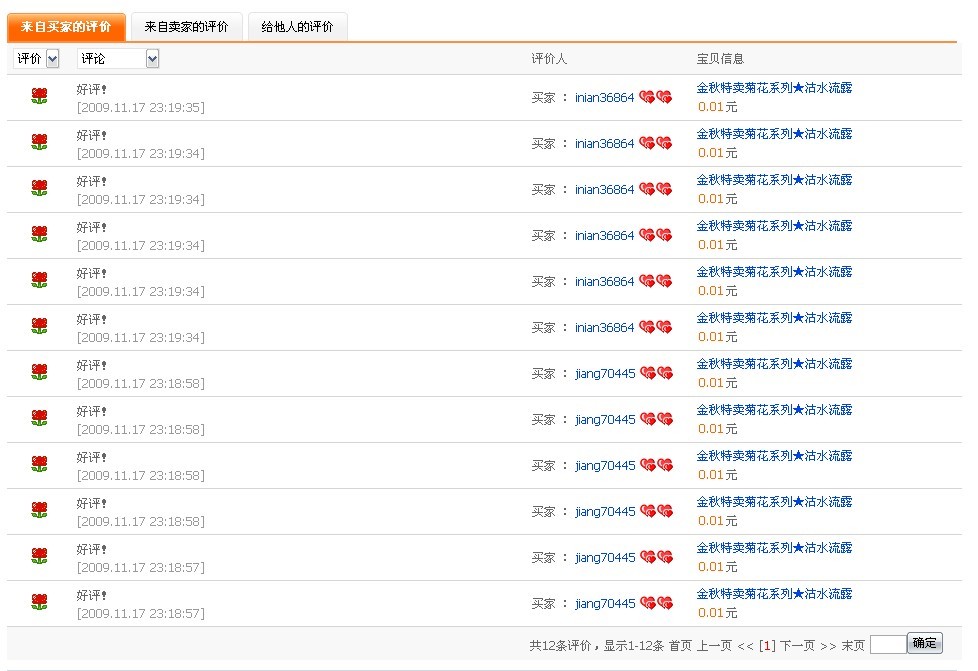Click flower icon of the first jiang70445 review
Viewport: 978px width, 671px height.
pos(39,373)
